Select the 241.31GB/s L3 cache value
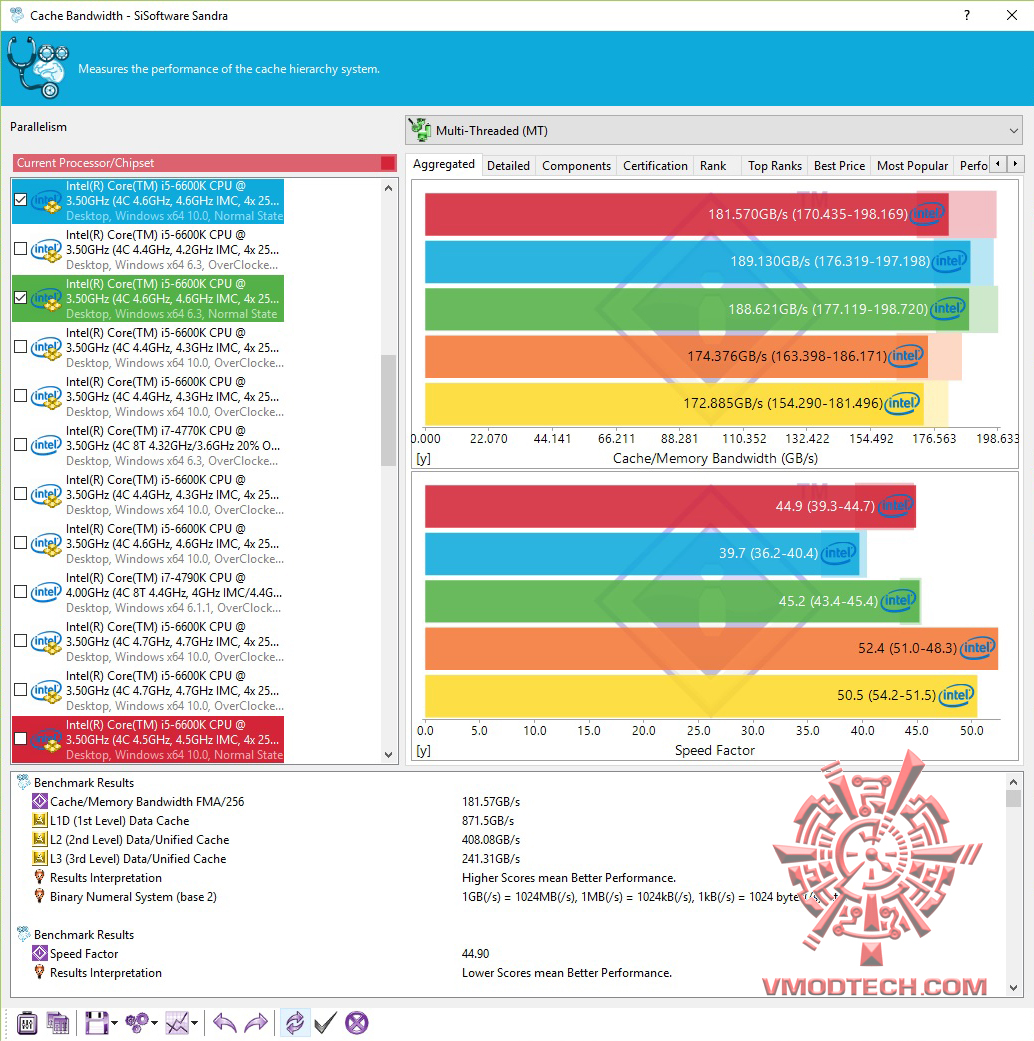 (x=491, y=858)
